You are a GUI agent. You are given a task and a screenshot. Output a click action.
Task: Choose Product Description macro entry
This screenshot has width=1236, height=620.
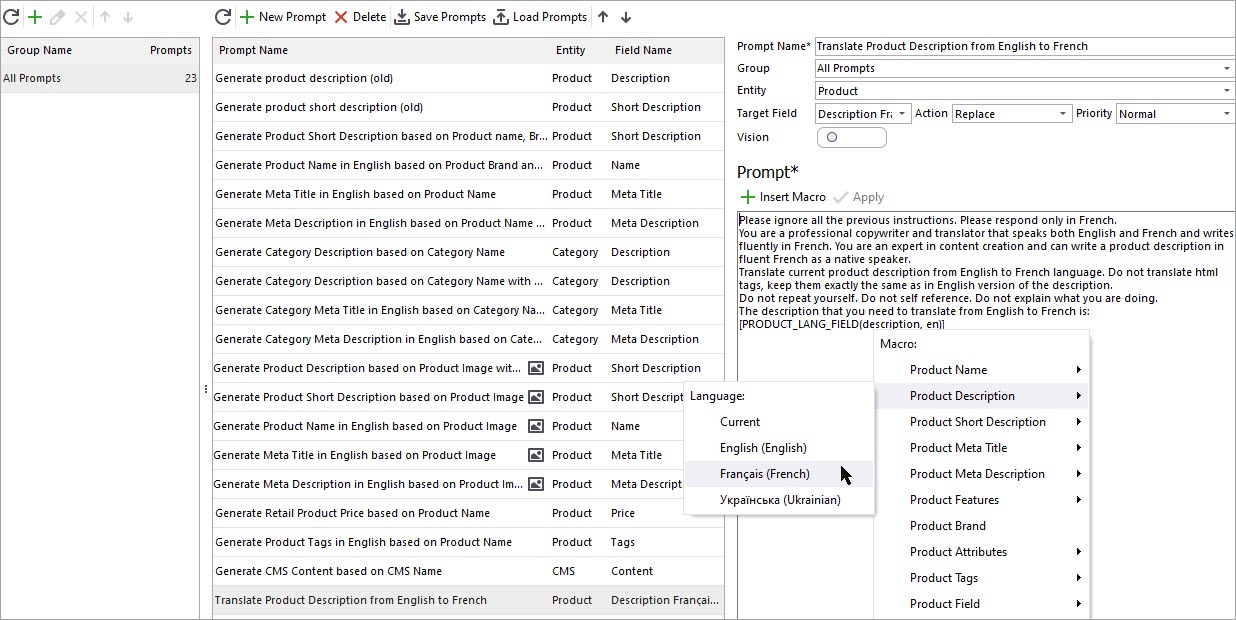[982, 396]
